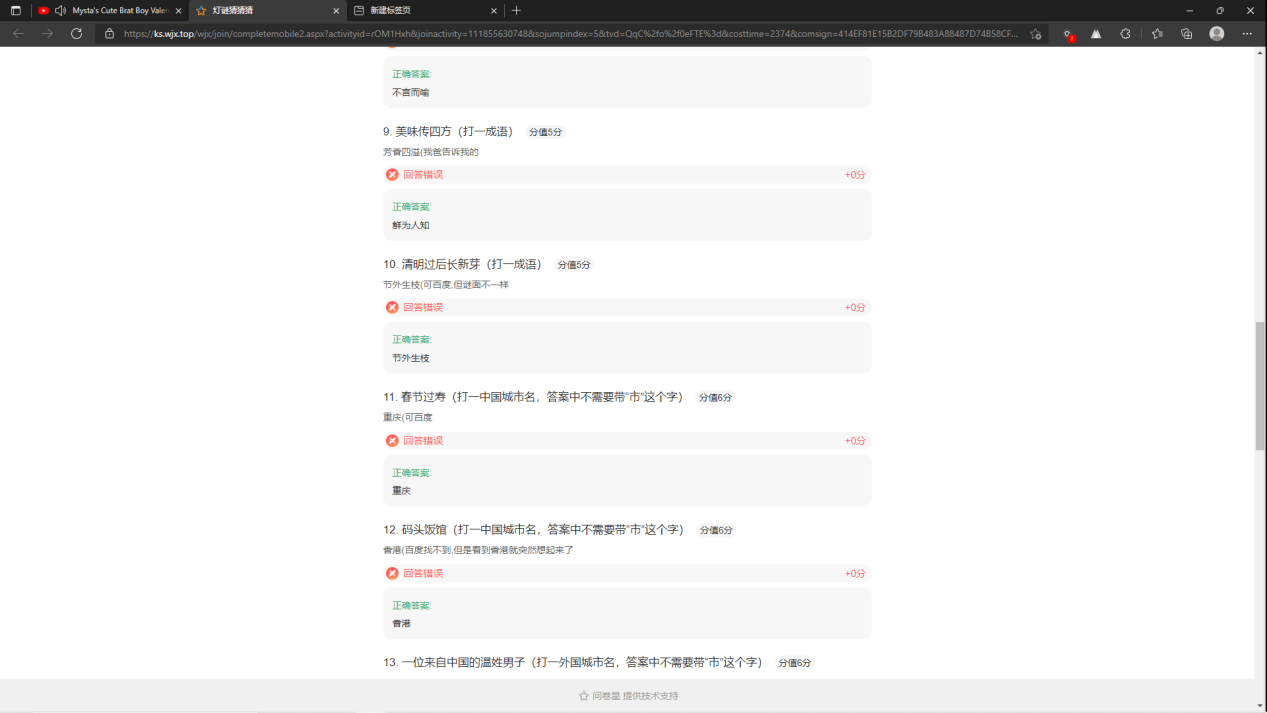The height and width of the screenshot is (713, 1267).
Task: Mute audio on the Mysta's Cute Brat tab
Action: click(60, 10)
